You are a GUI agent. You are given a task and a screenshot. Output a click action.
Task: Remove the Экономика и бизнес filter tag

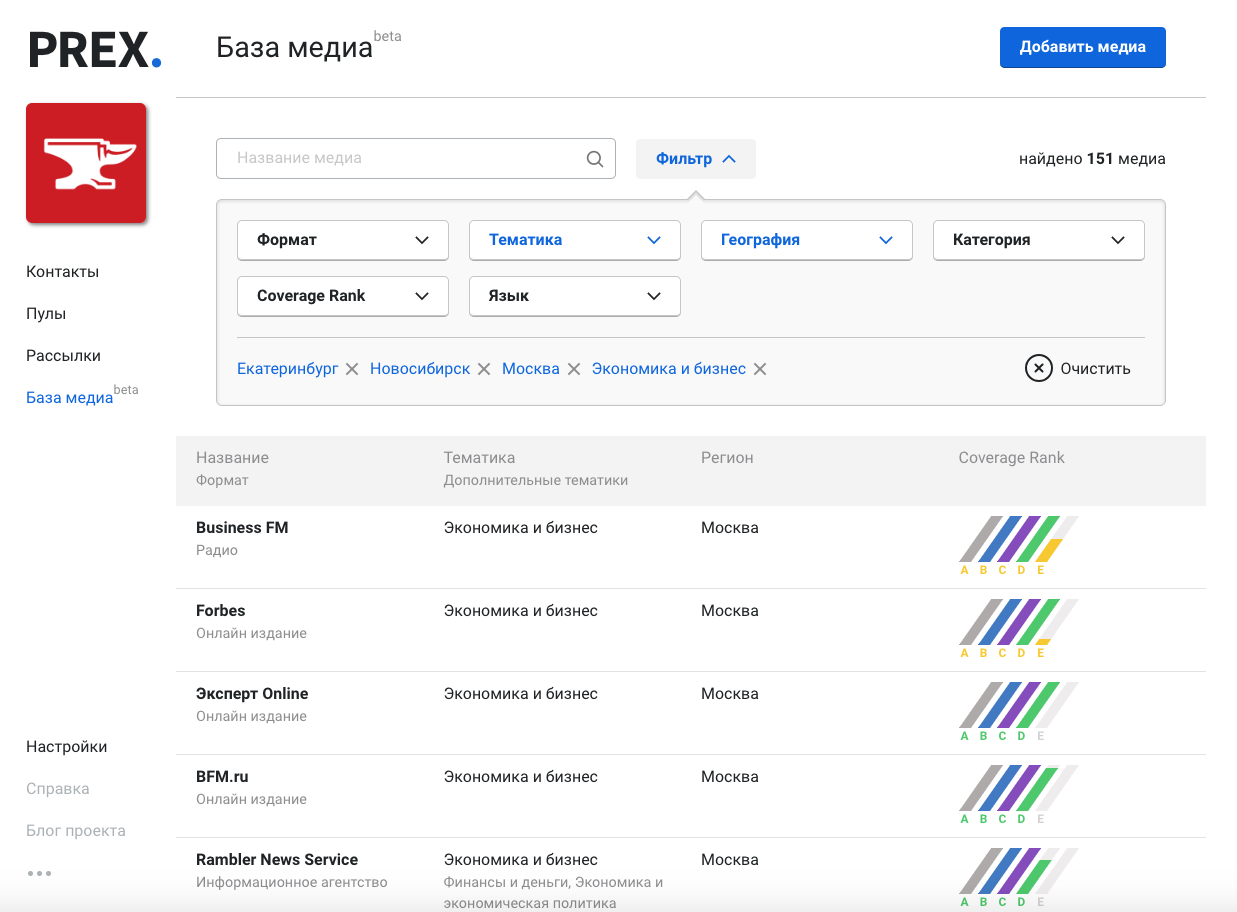pos(760,369)
